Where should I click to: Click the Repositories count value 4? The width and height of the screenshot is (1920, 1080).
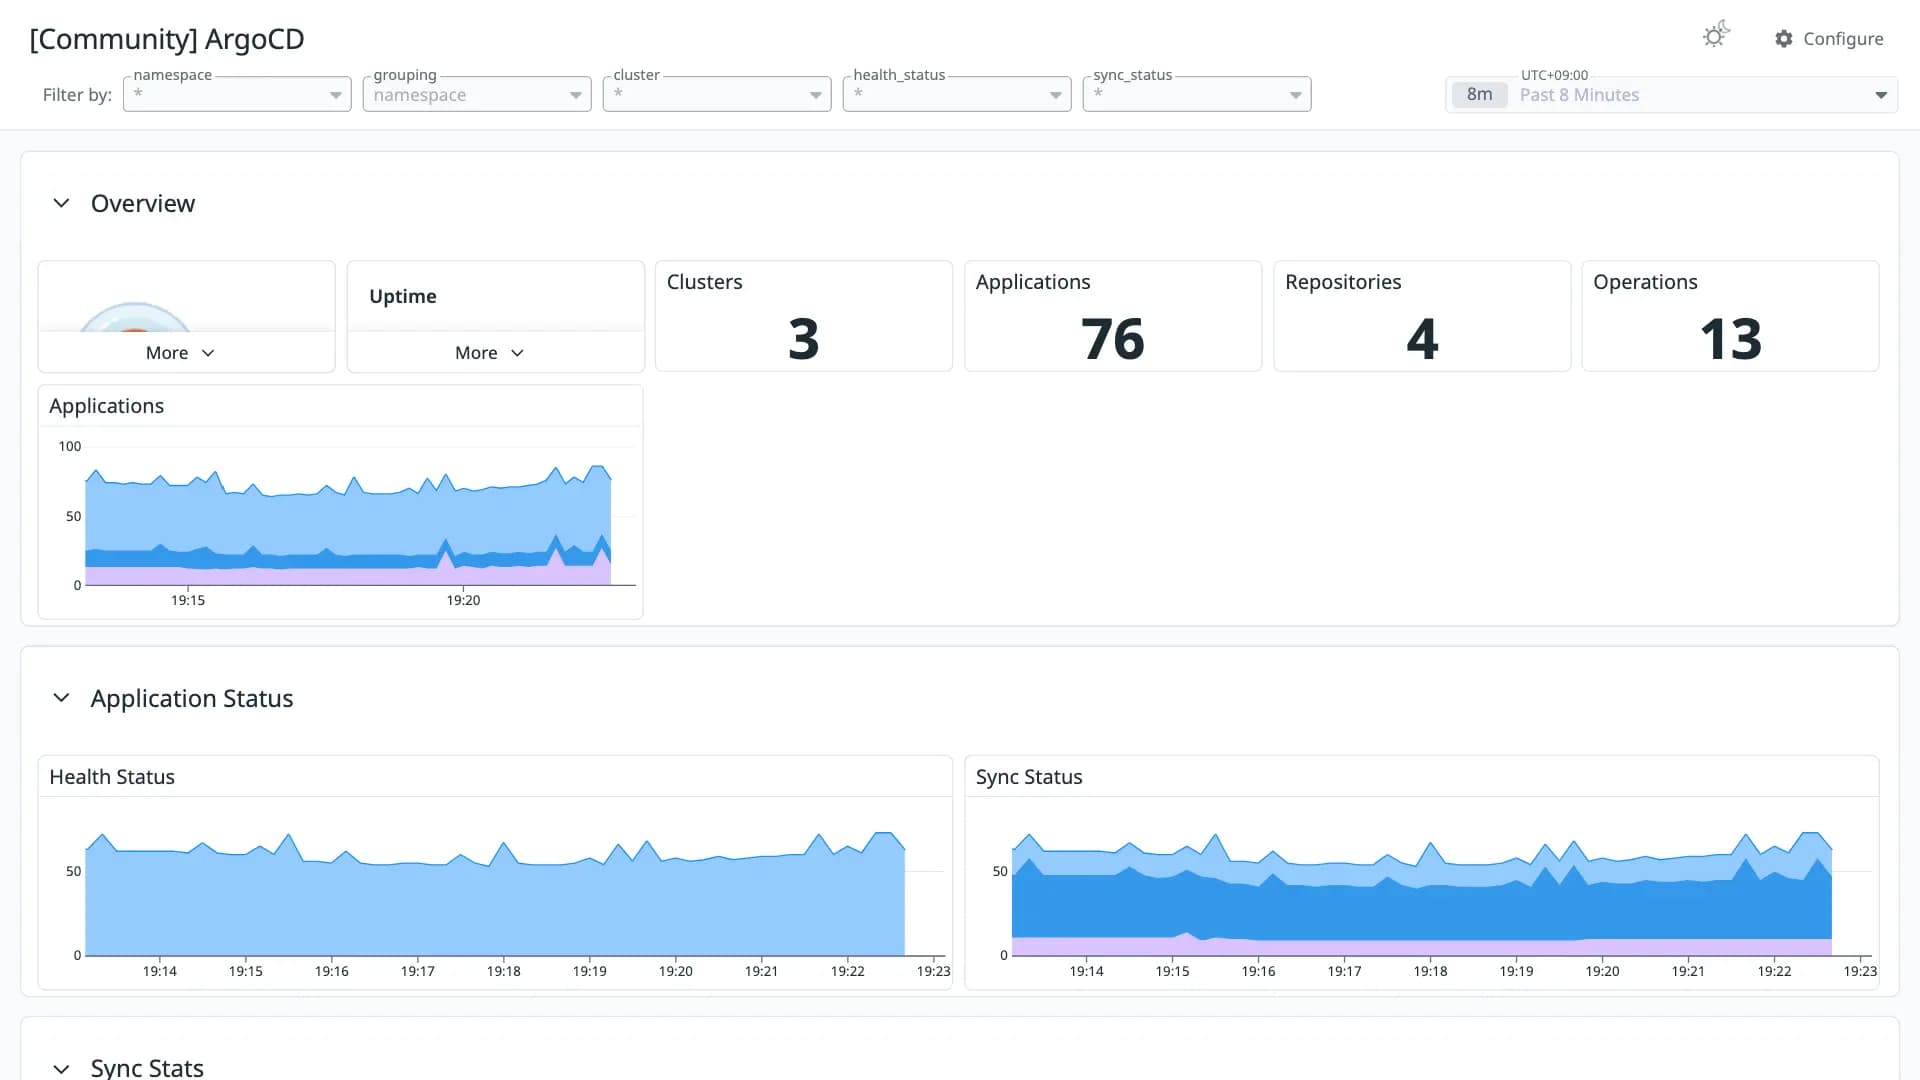1422,339
